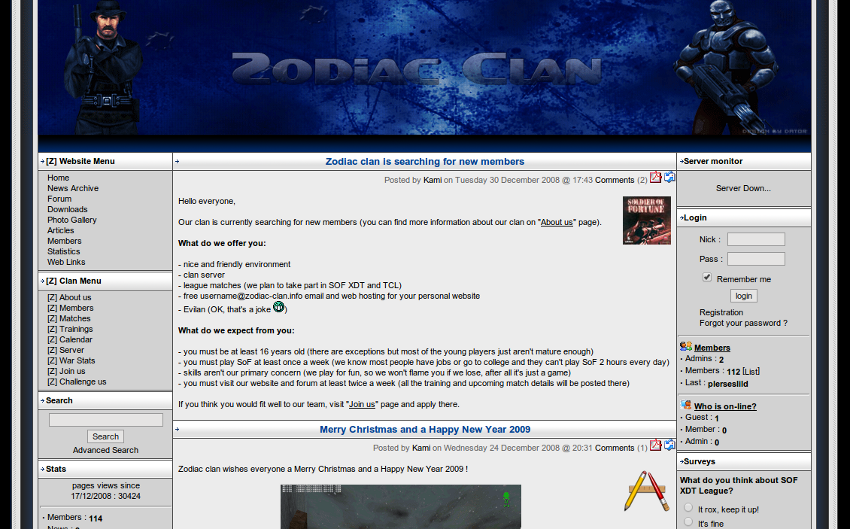Image resolution: width=850 pixels, height=529 pixels.
Task: Click the Nick input field
Action: pos(756,239)
